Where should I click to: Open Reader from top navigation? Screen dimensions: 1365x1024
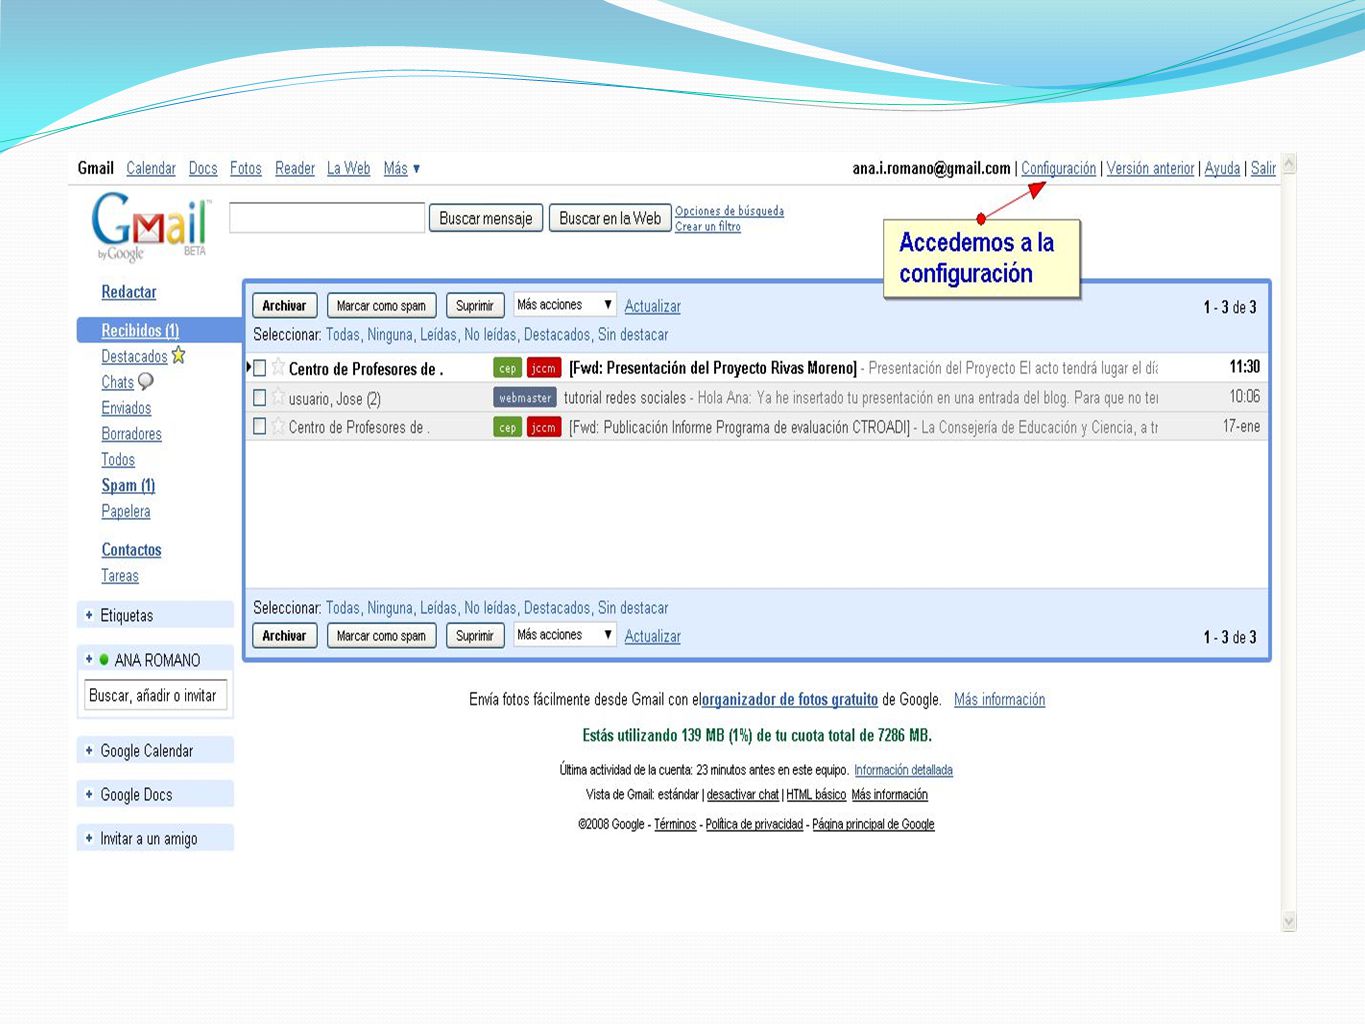pyautogui.click(x=295, y=168)
